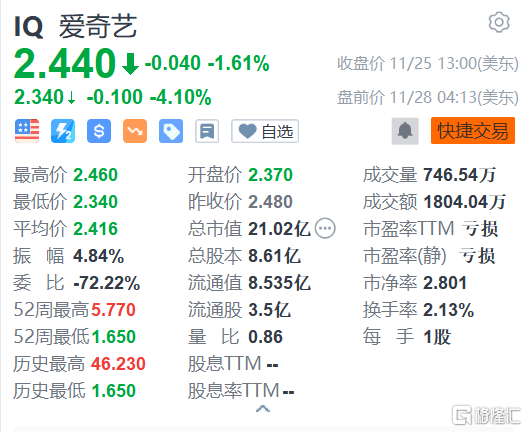Viewport: 527px width, 432px height.
Task: Click the blue lightning bolt icon
Action: click(63, 131)
